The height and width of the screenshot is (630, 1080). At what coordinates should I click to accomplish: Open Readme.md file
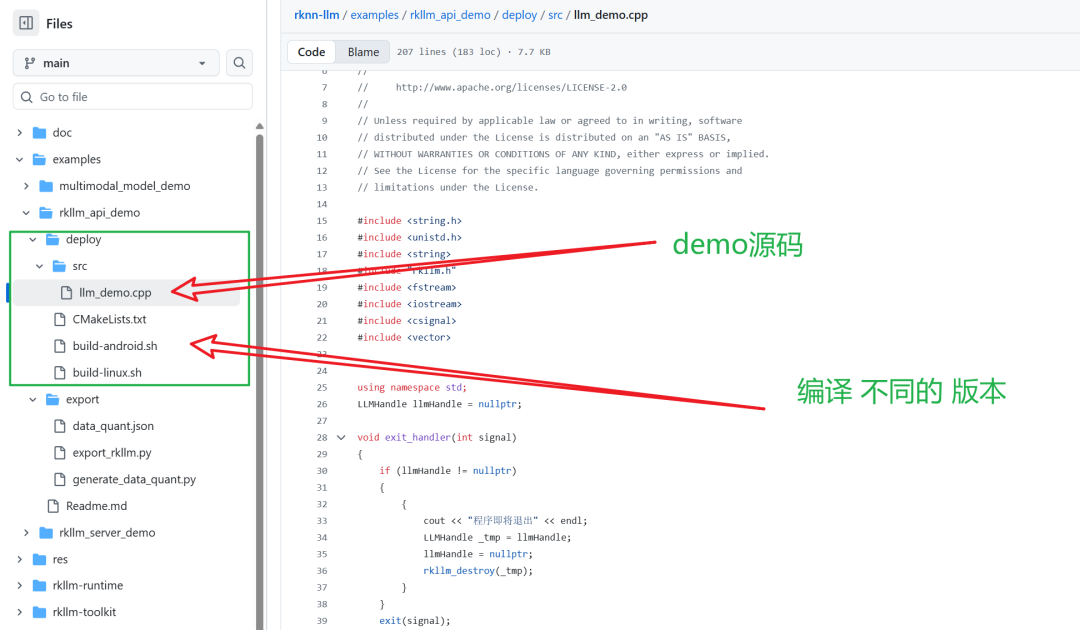(96, 506)
